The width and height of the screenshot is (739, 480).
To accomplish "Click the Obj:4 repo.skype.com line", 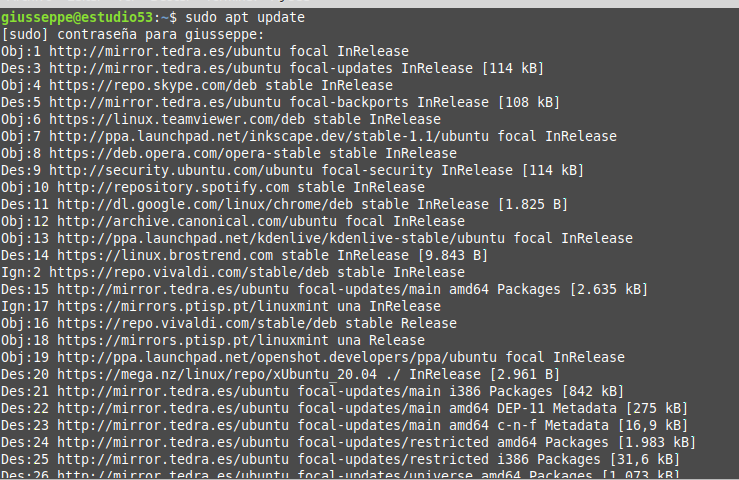I will [x=197, y=85].
